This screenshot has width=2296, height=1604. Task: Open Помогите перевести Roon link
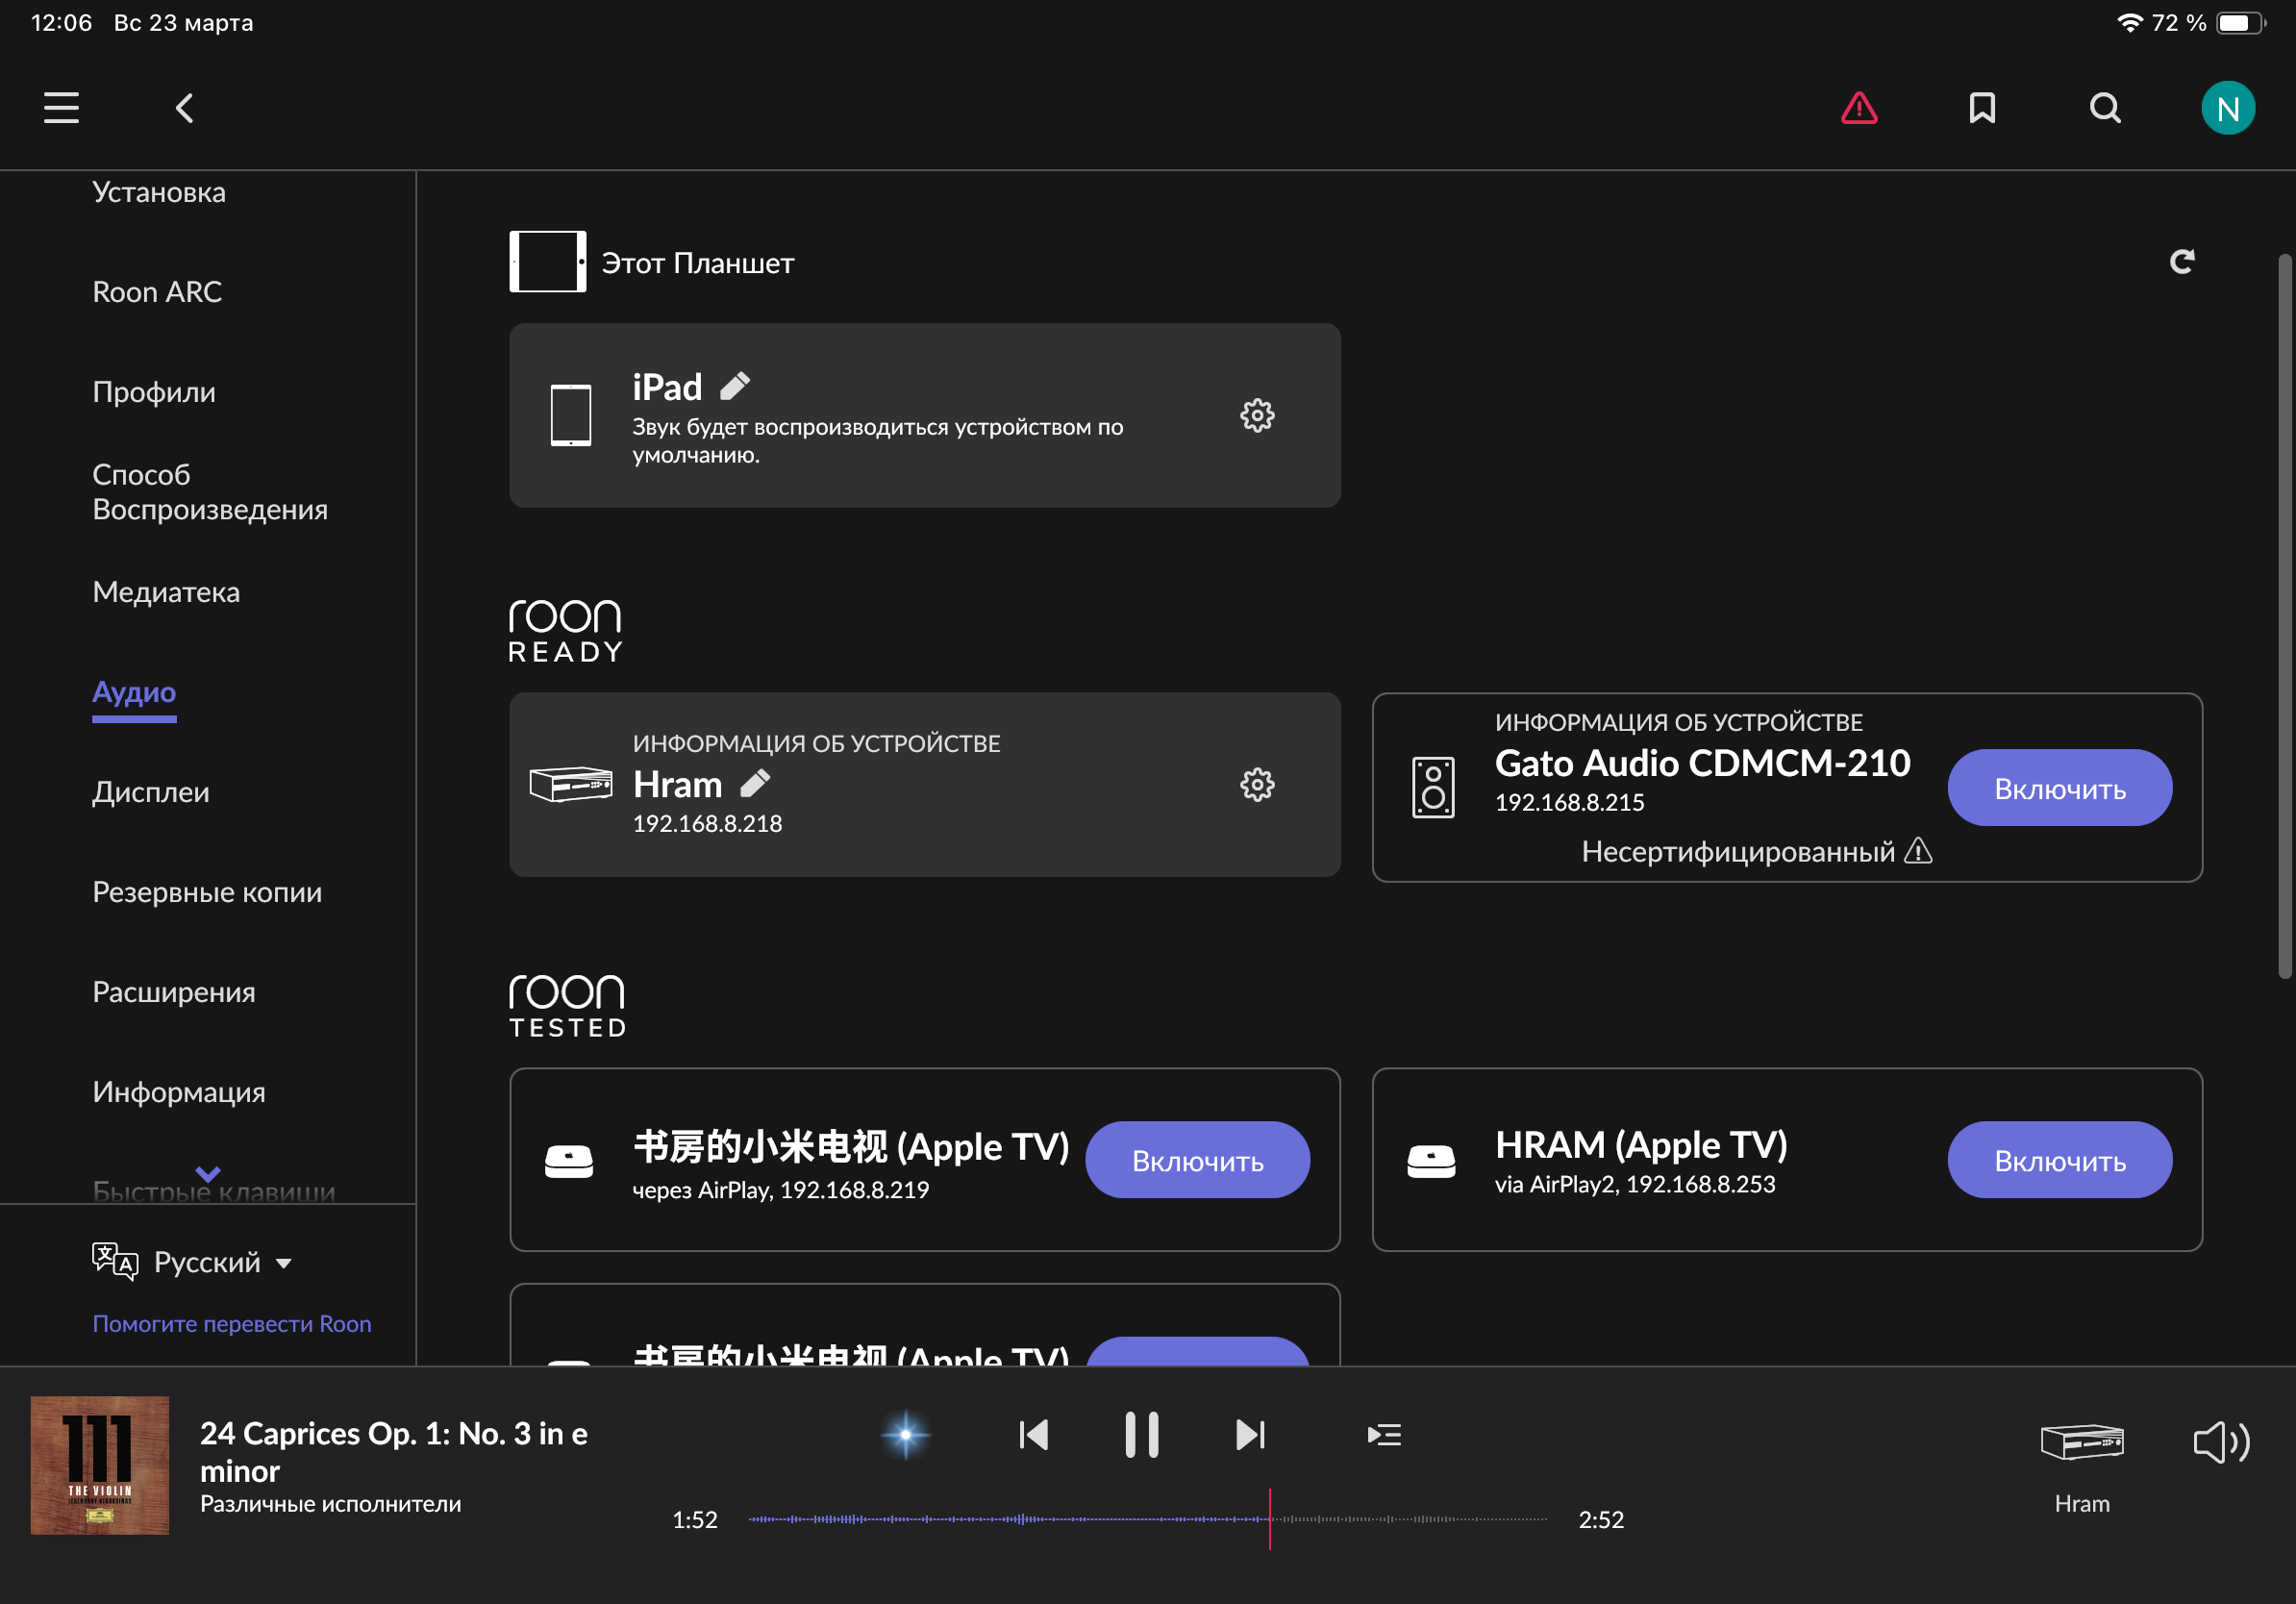pos(232,1324)
